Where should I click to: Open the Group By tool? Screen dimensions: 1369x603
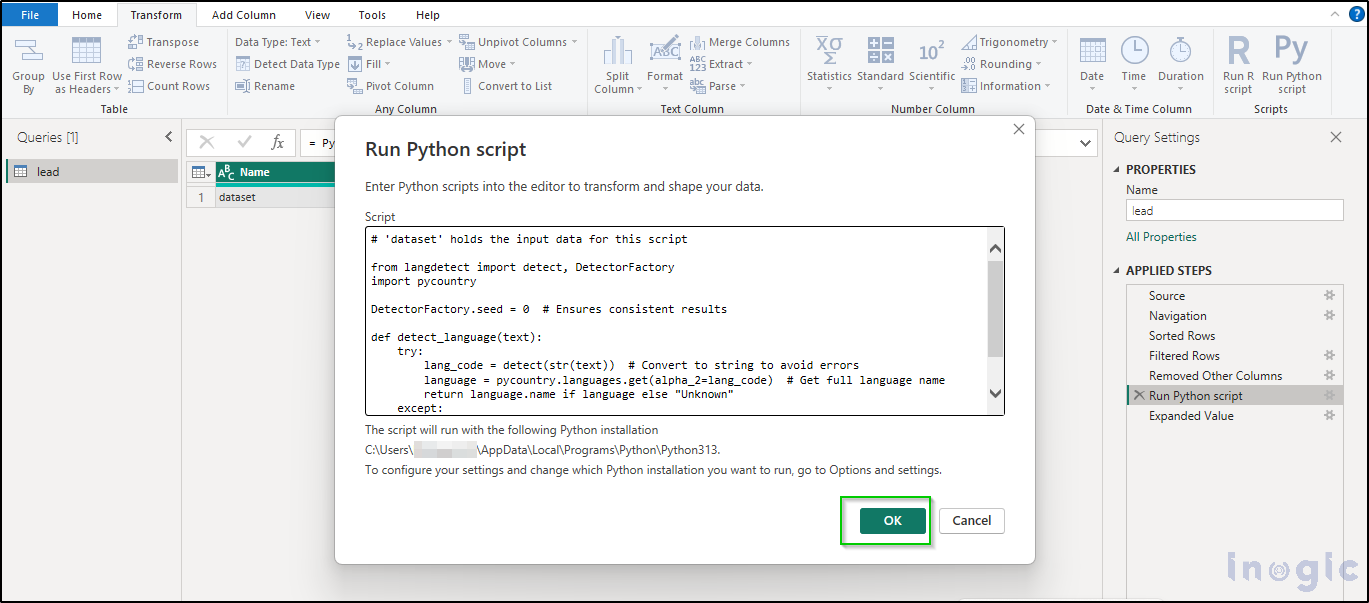[x=28, y=66]
